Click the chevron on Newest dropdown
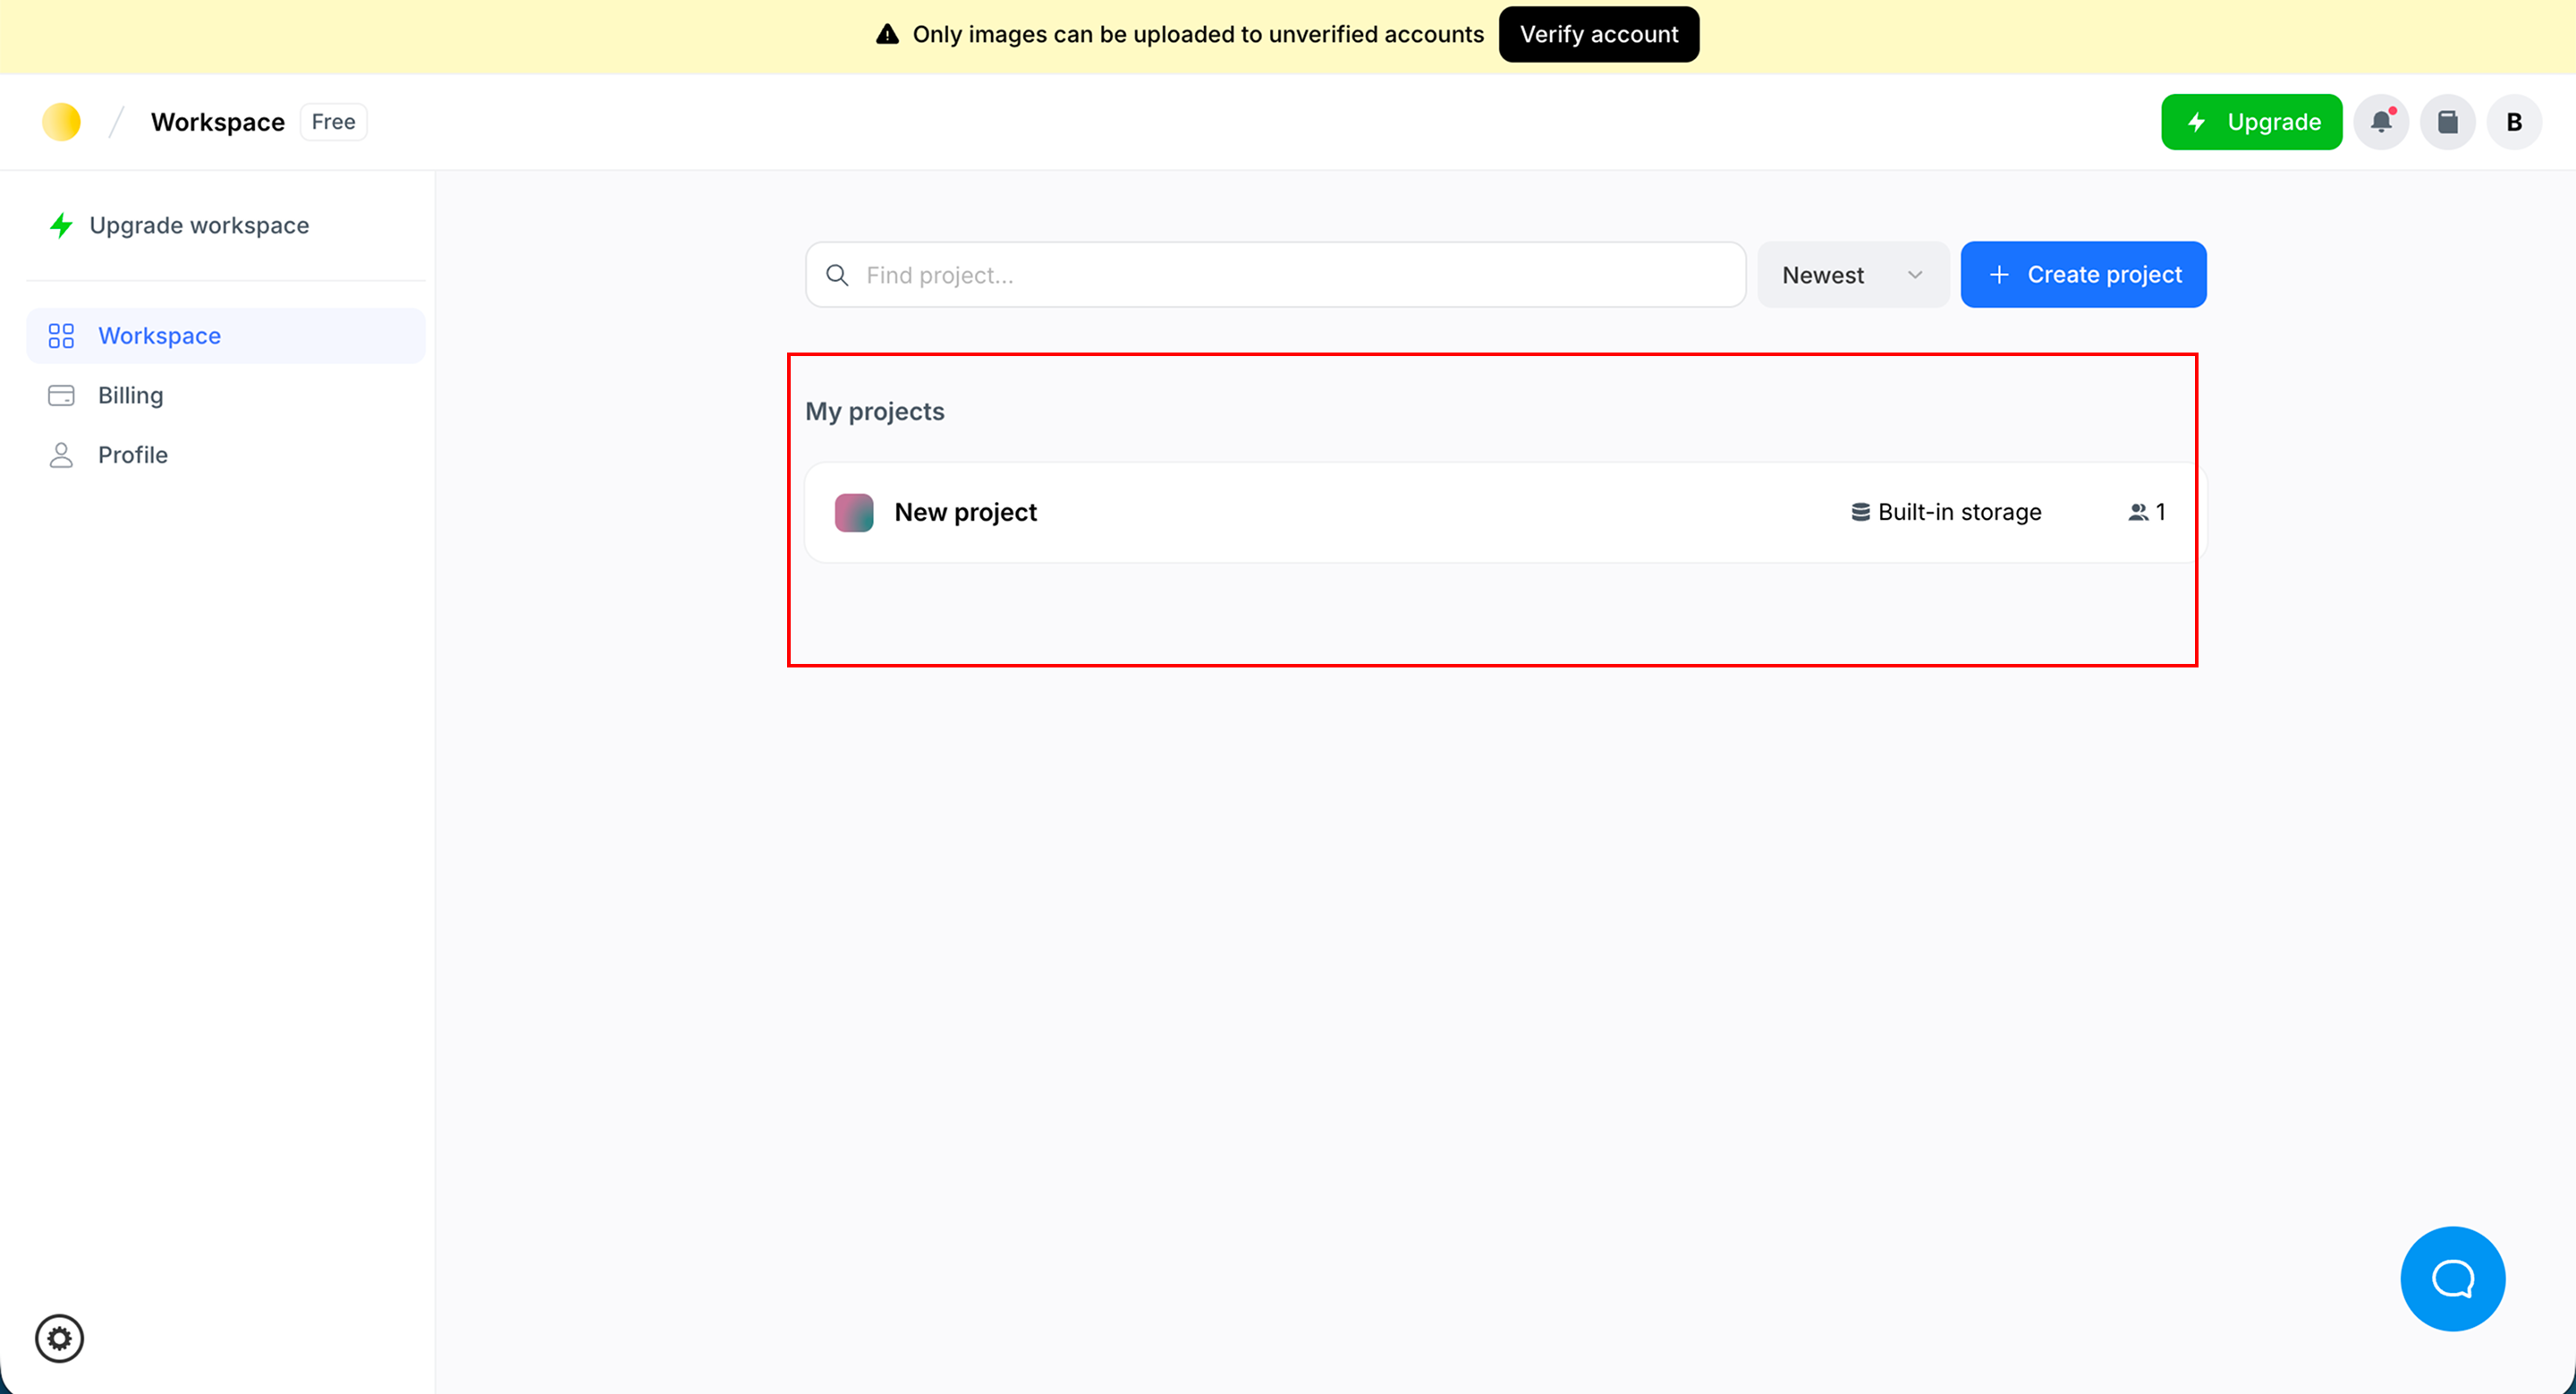 (1914, 275)
